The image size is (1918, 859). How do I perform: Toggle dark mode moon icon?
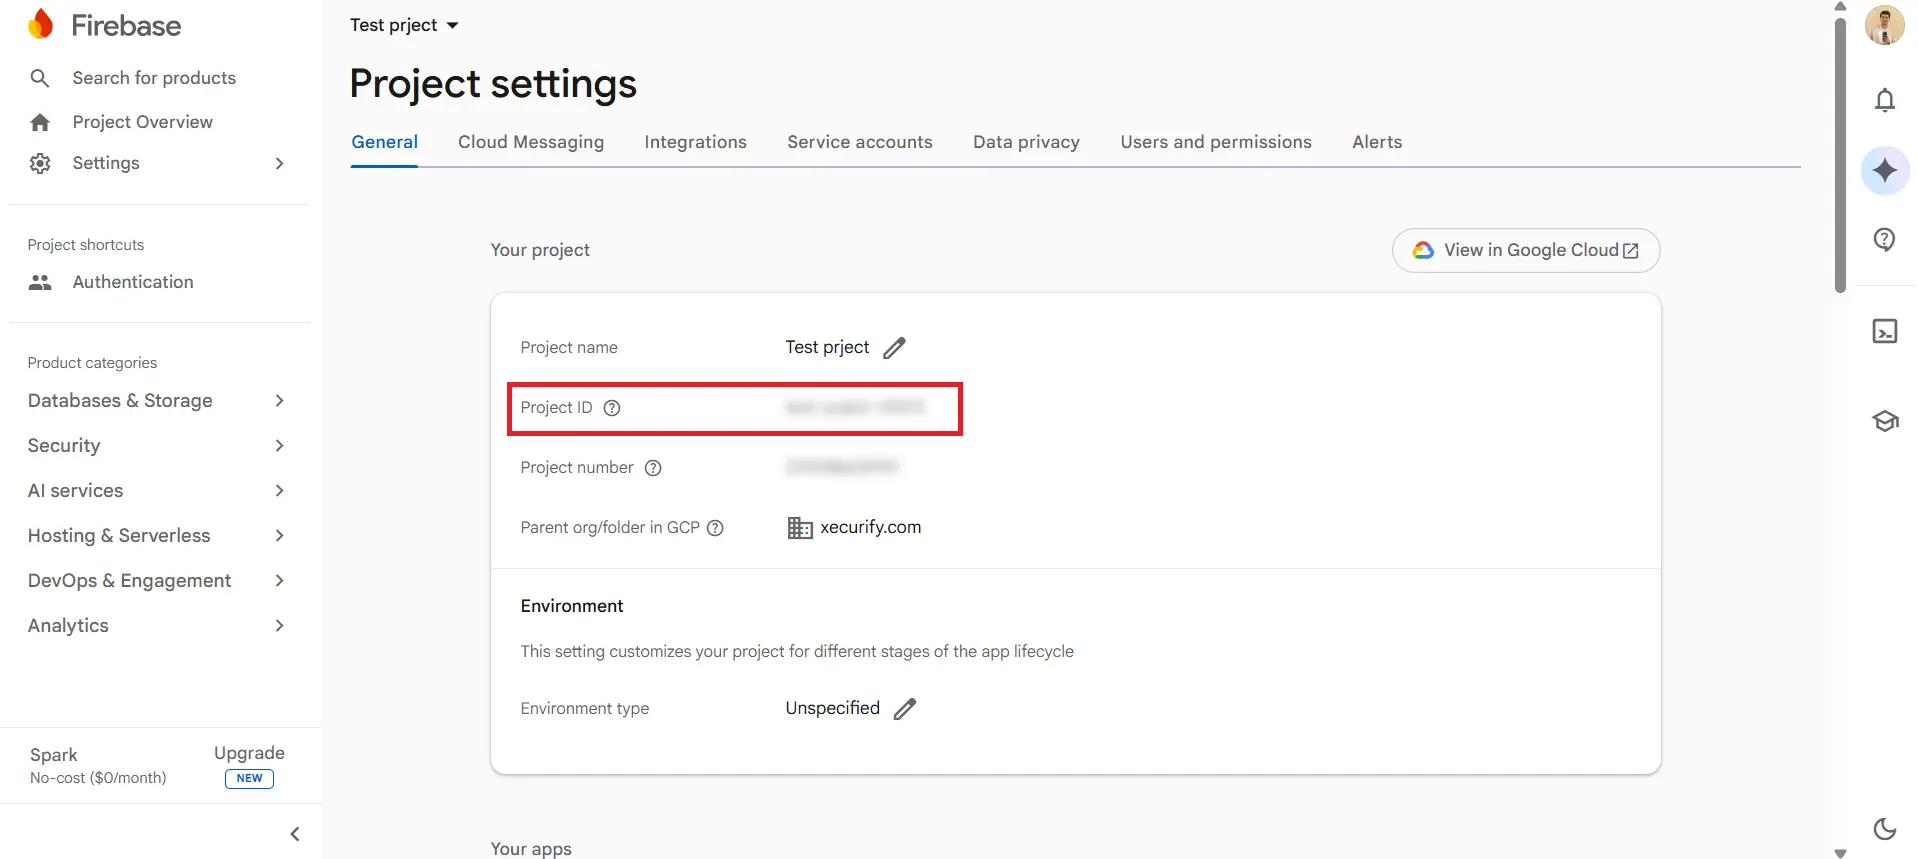[x=1885, y=828]
